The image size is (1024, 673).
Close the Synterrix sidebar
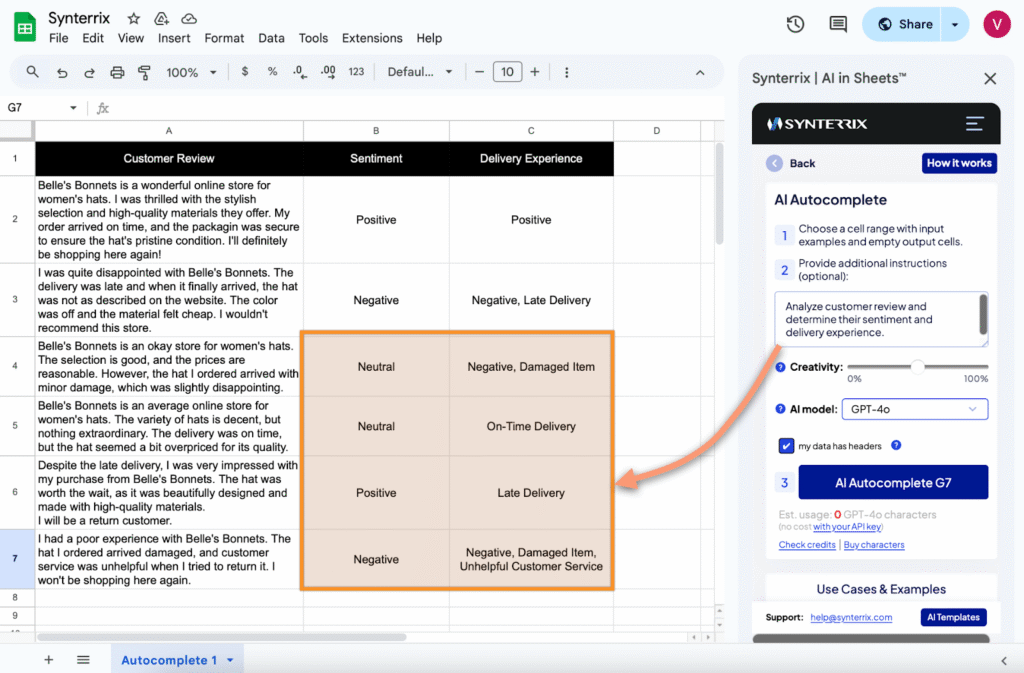990,79
